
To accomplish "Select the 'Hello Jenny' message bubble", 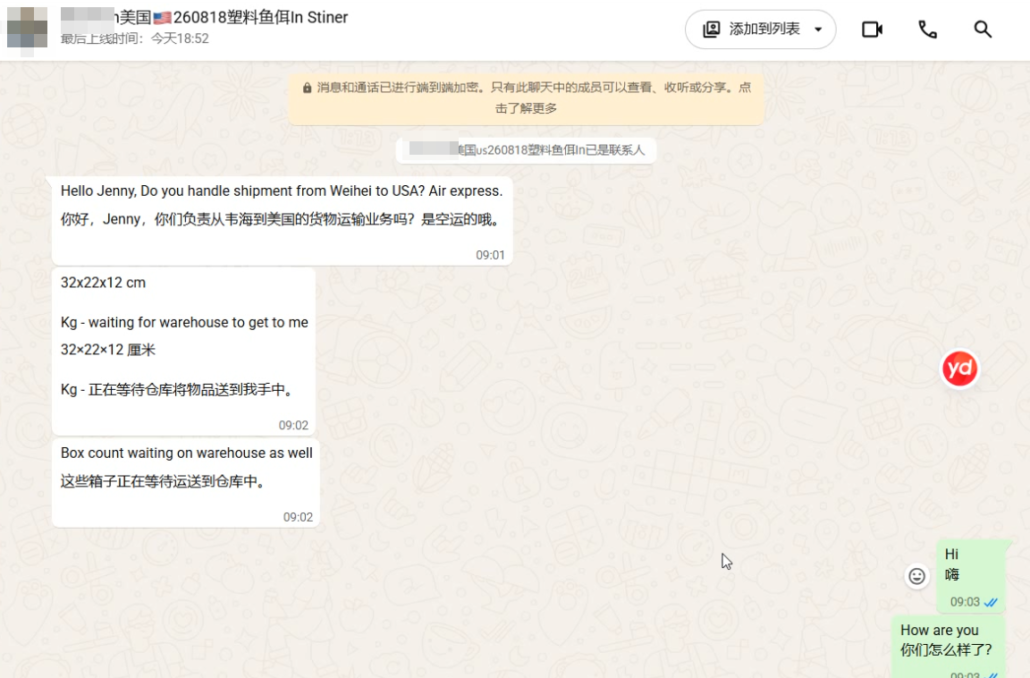I will pos(282,221).
